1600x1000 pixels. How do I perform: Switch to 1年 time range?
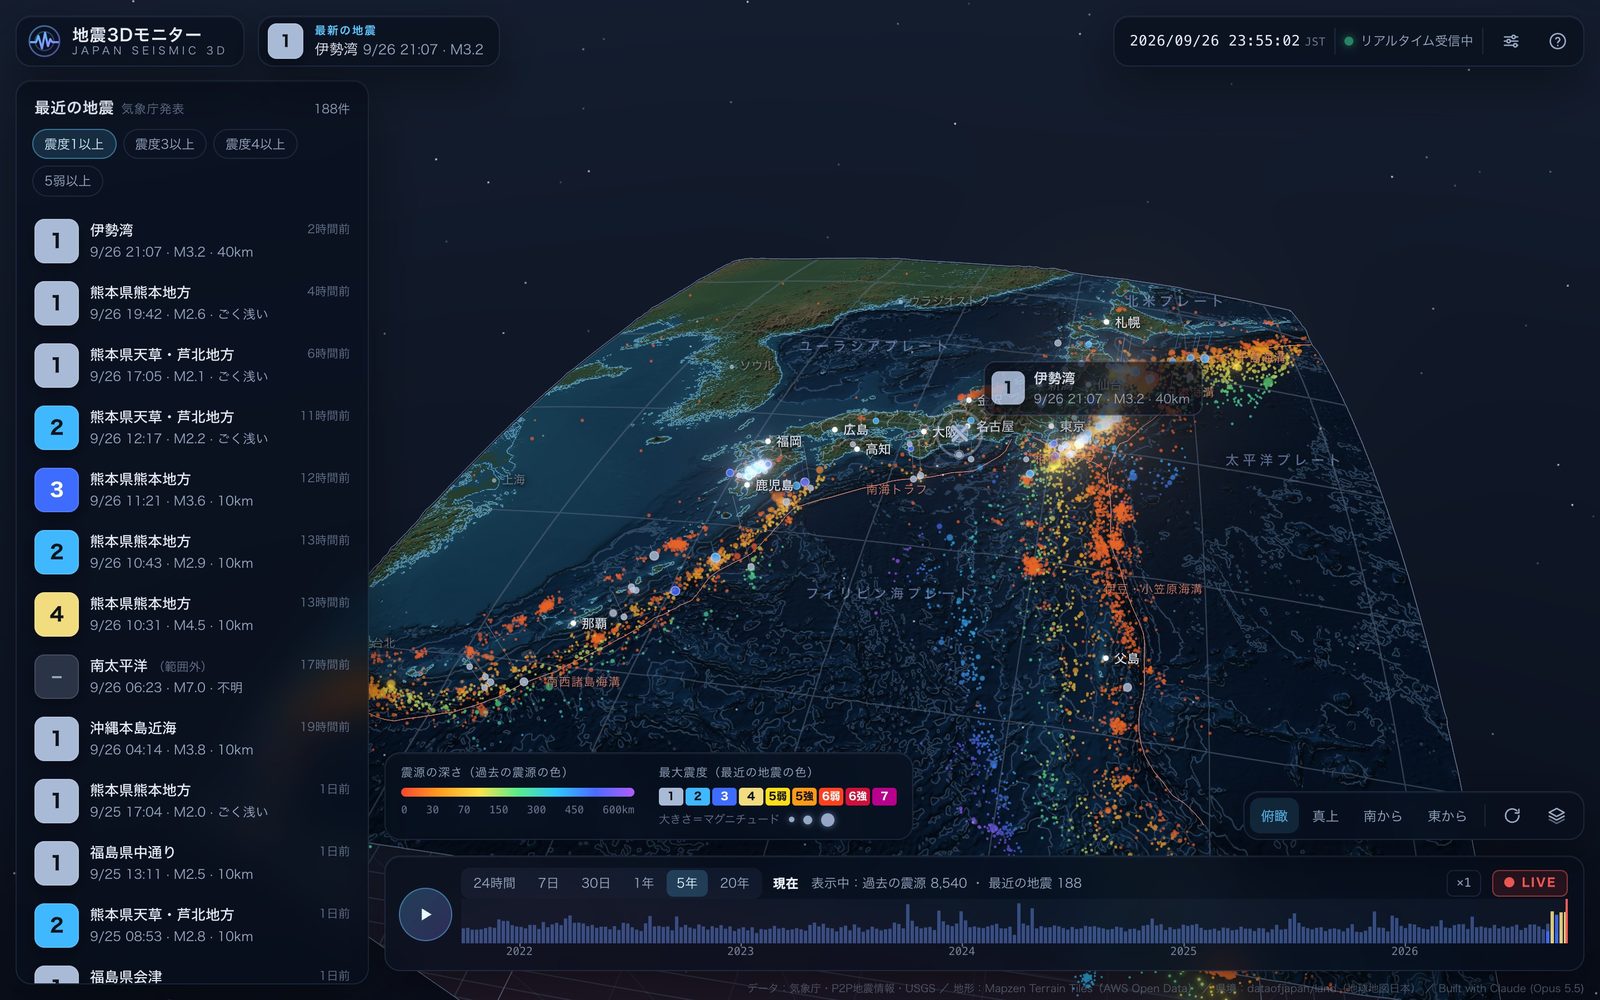click(644, 883)
